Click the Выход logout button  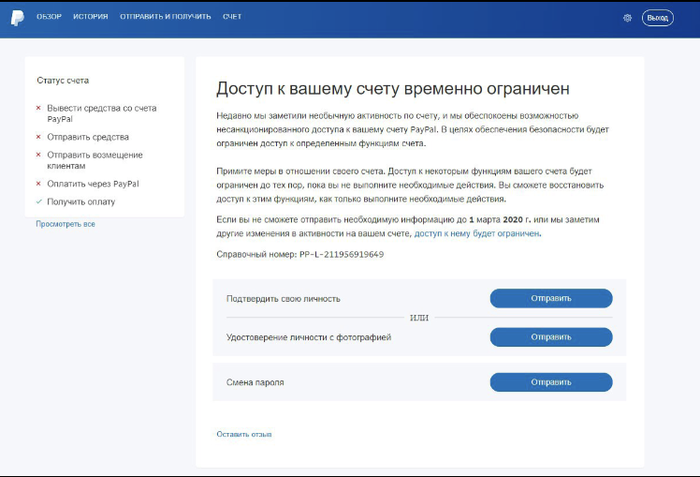(658, 18)
